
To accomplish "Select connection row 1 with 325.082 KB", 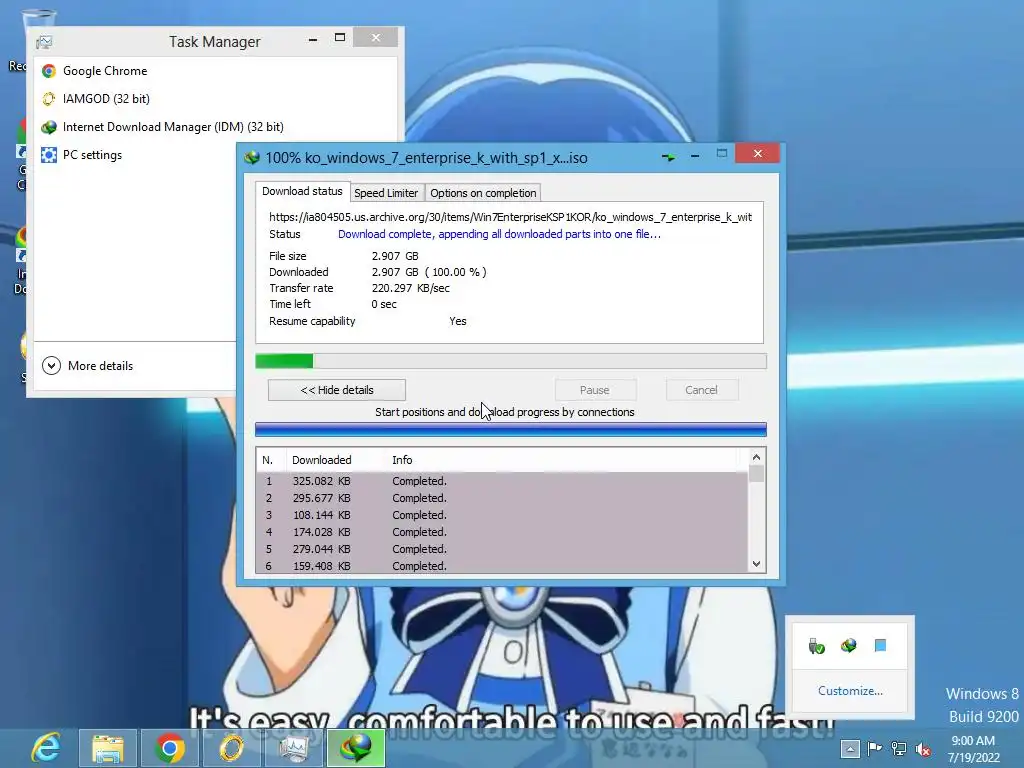I will 502,481.
